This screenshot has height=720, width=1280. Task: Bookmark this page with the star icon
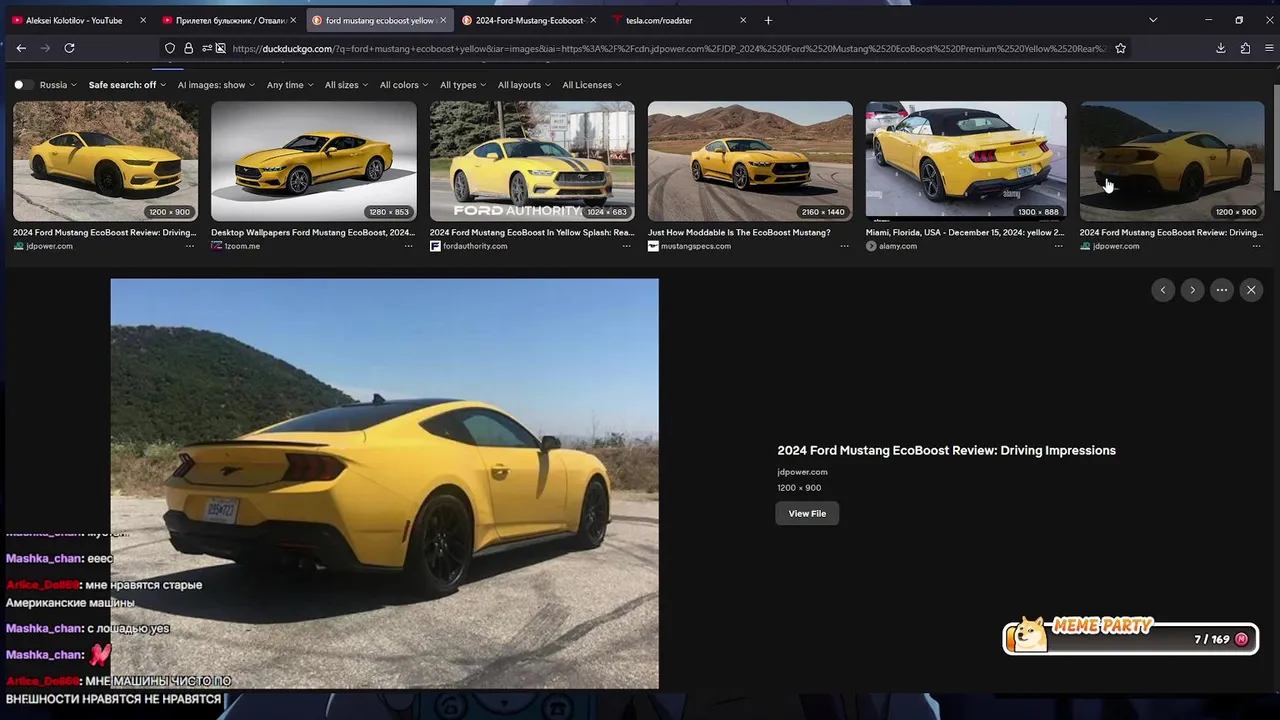point(1120,48)
